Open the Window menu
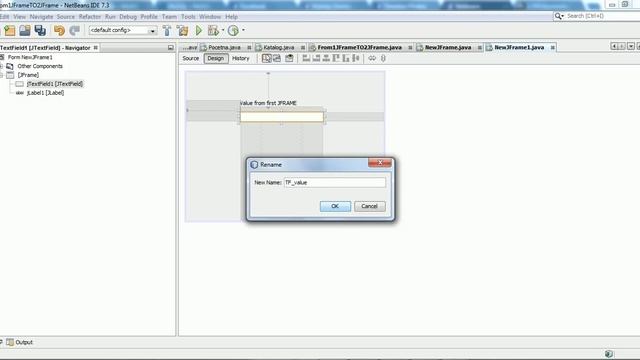This screenshot has width=640, height=360. point(210,17)
